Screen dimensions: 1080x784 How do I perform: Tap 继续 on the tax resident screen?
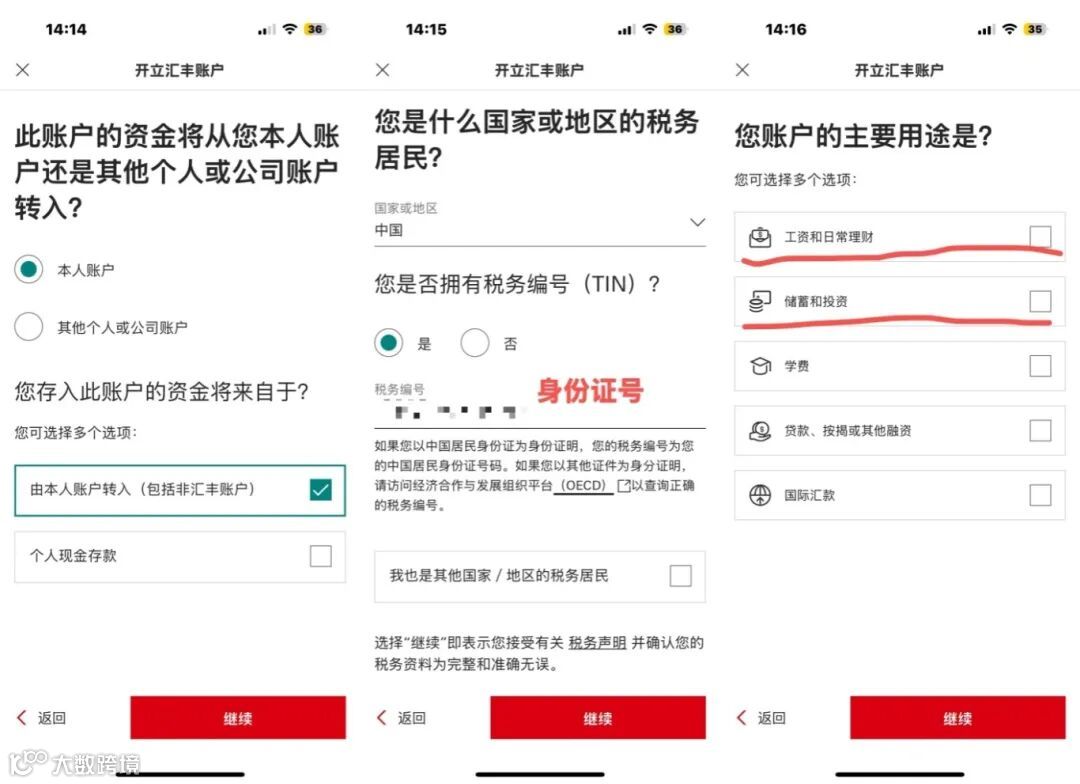tap(598, 718)
